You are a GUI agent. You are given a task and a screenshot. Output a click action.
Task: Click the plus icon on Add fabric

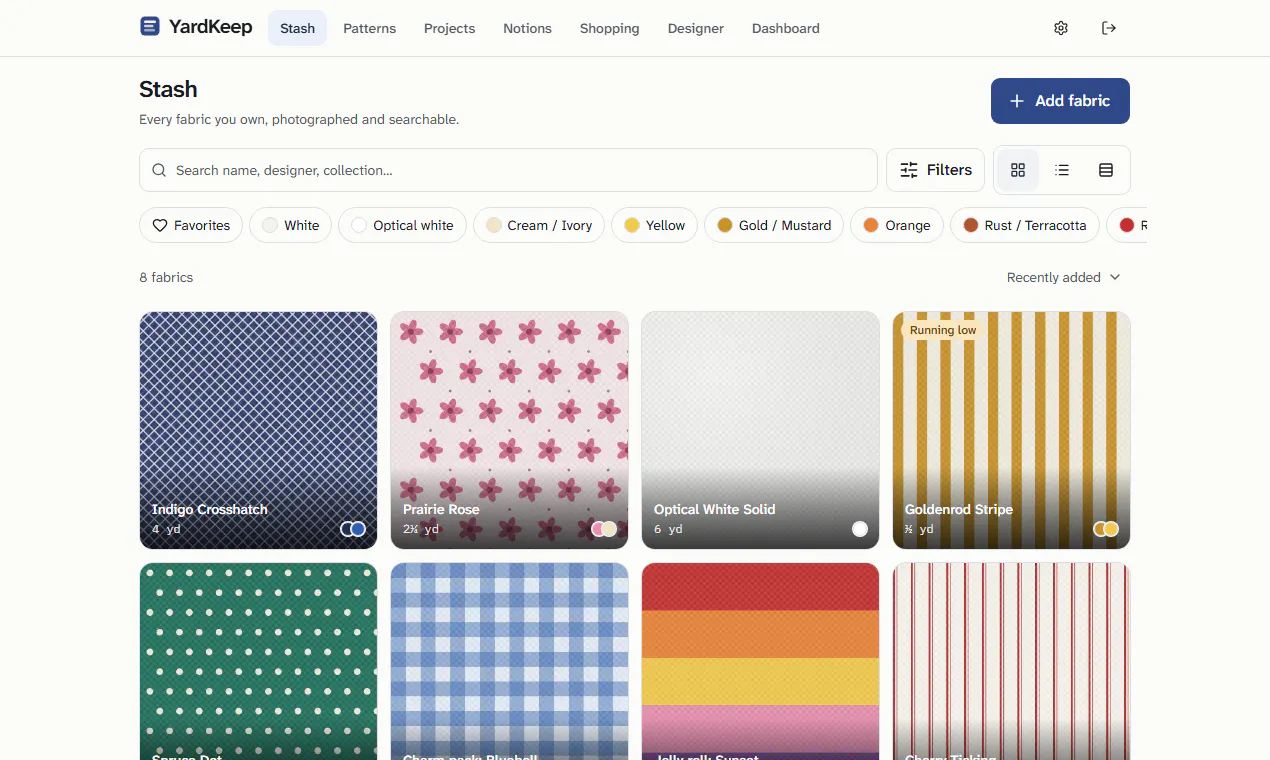(1017, 101)
